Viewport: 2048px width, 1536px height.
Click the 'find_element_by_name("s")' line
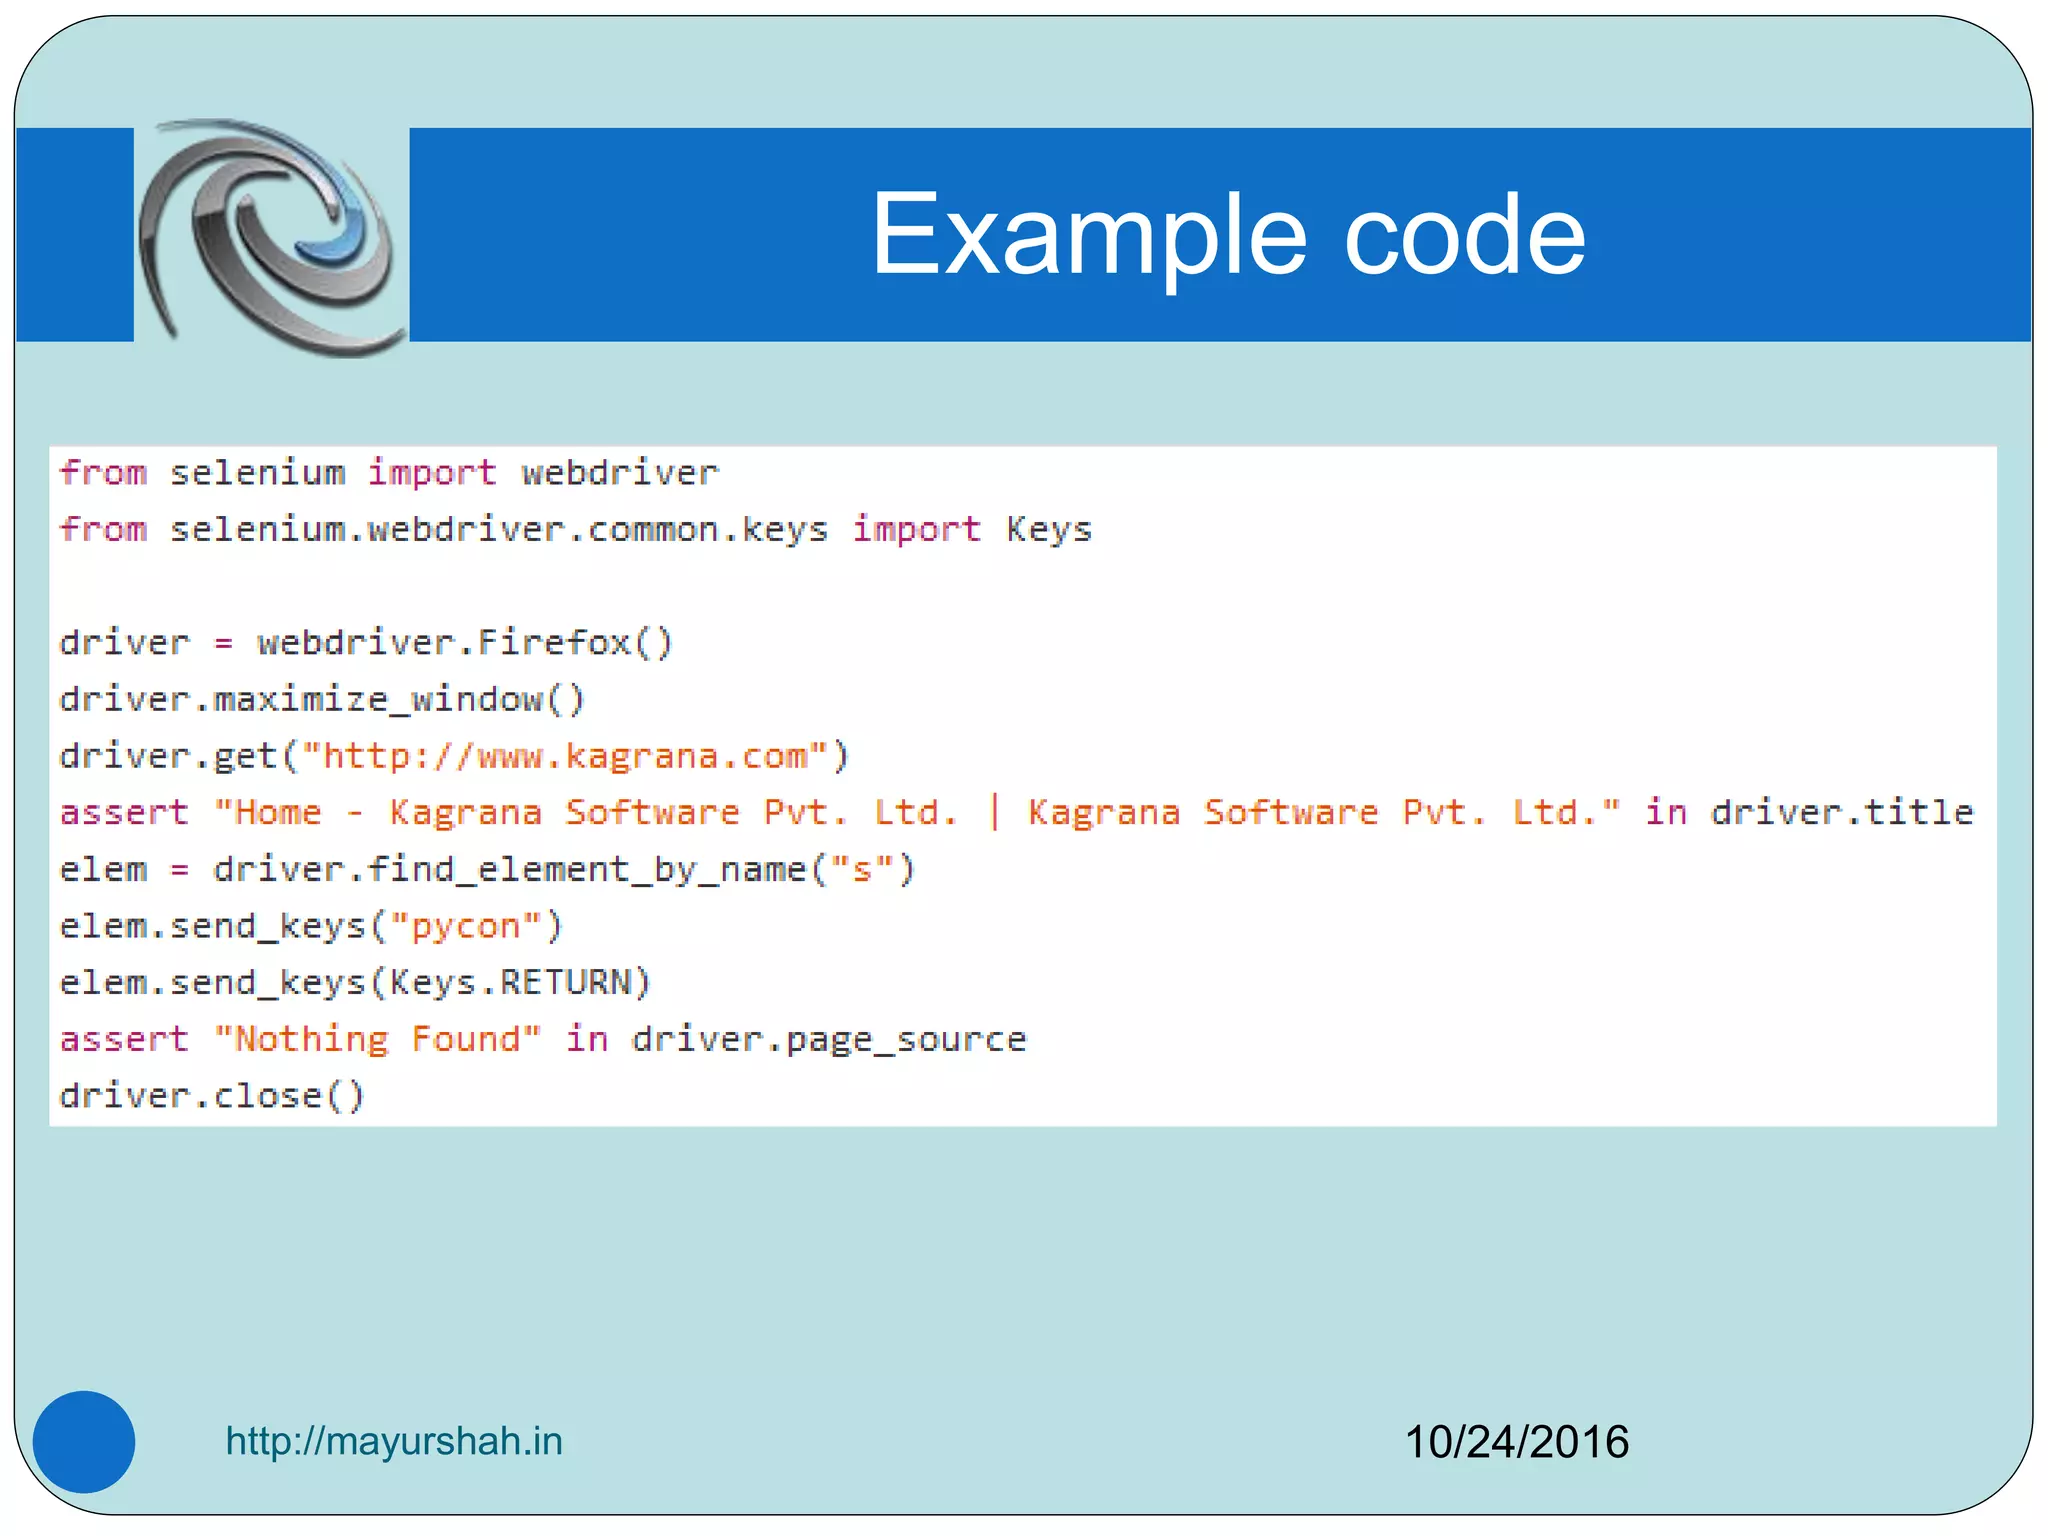click(x=488, y=869)
